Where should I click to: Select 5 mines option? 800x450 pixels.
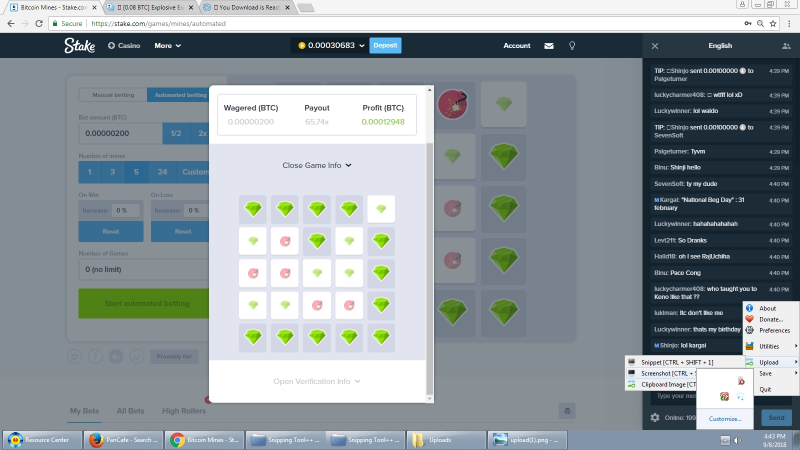coord(136,172)
